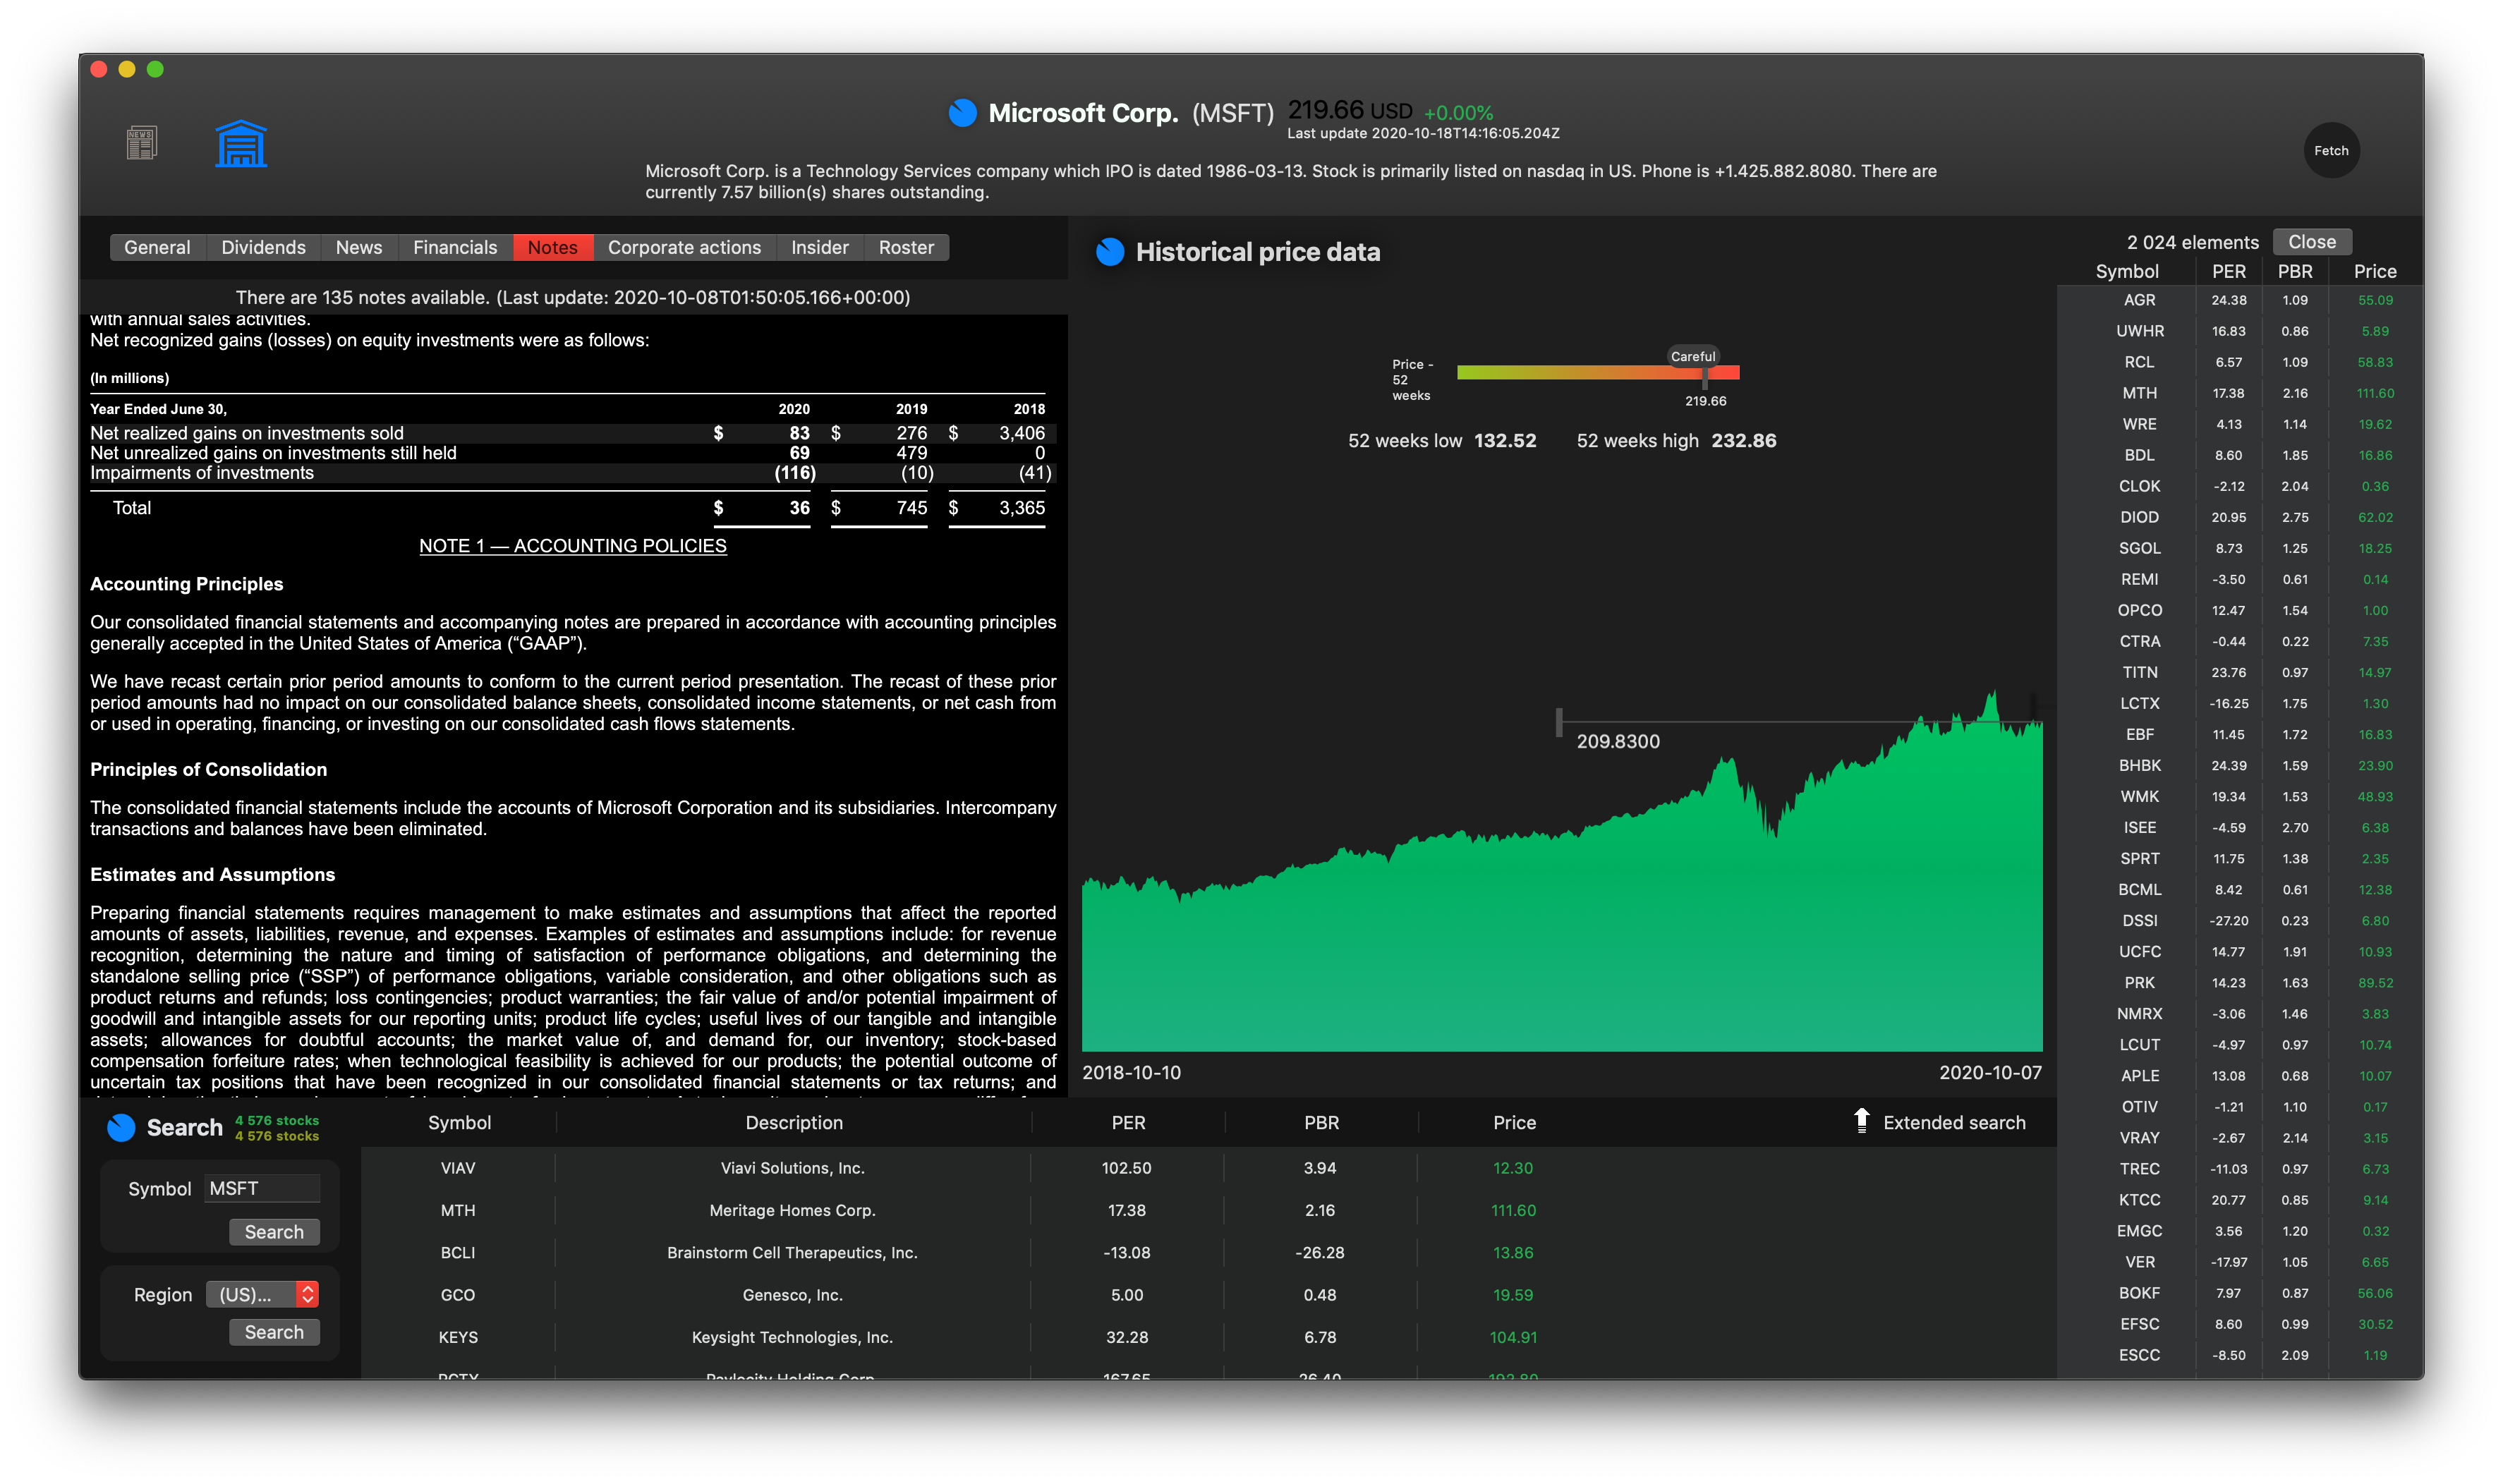Click blue circle icon next to Search heading

(121, 1128)
